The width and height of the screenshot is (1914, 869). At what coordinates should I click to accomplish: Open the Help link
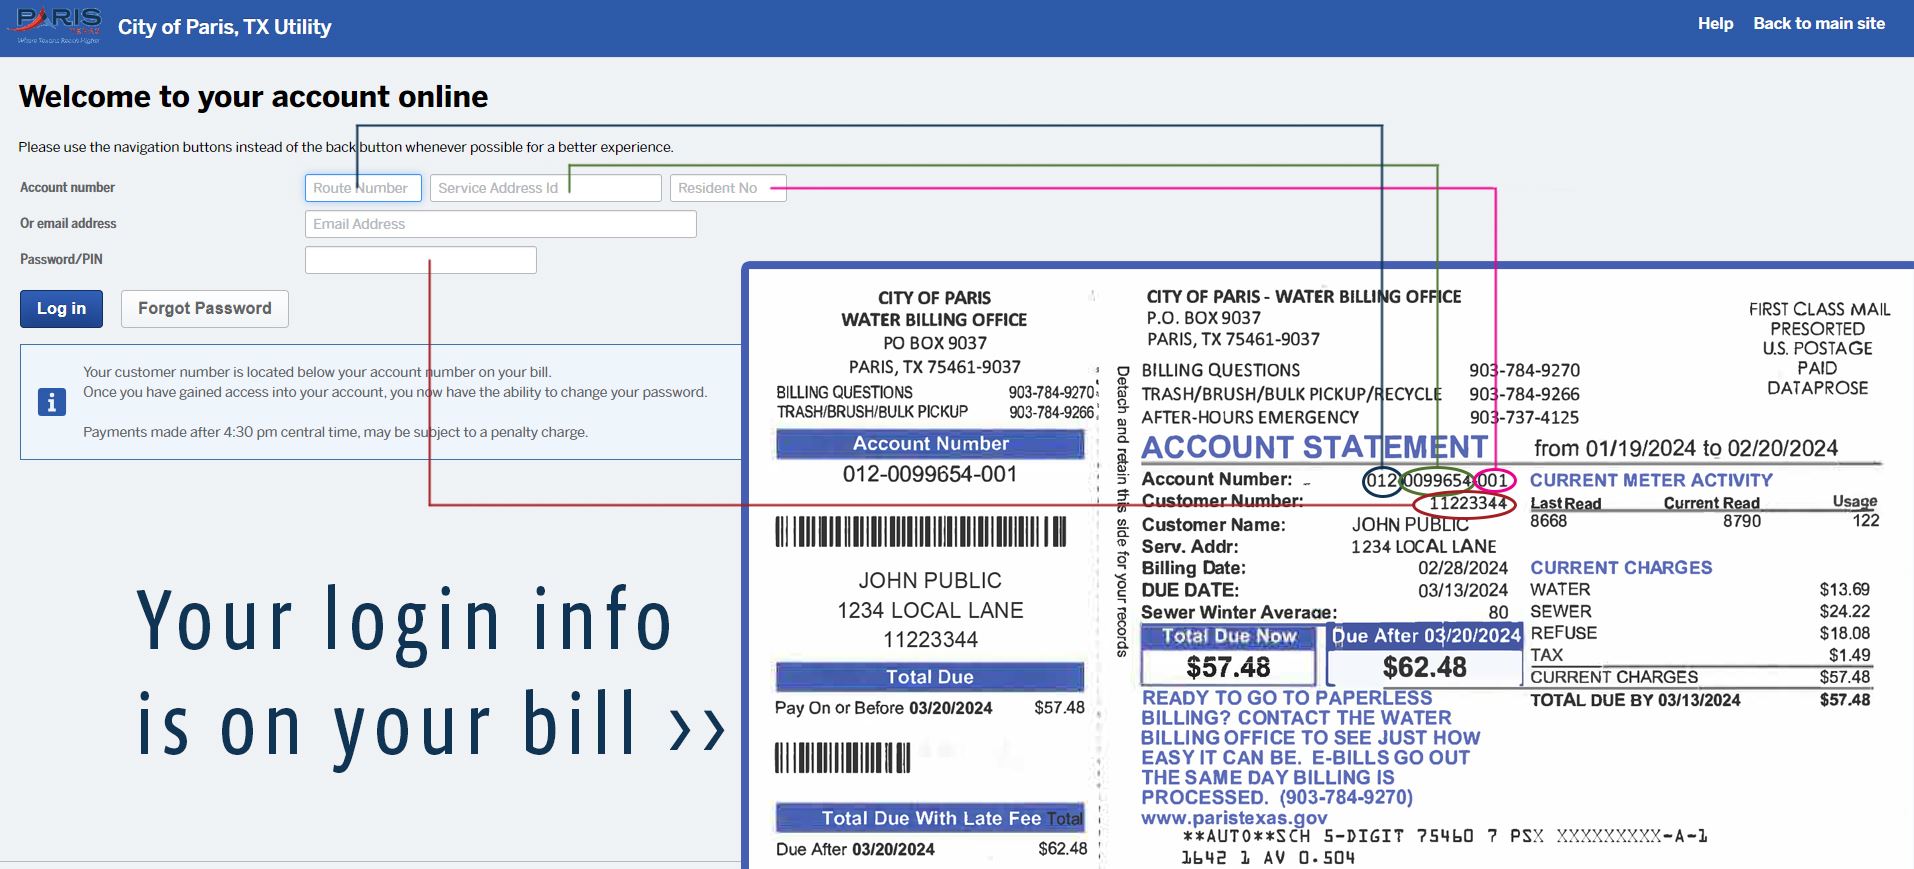pos(1714,24)
